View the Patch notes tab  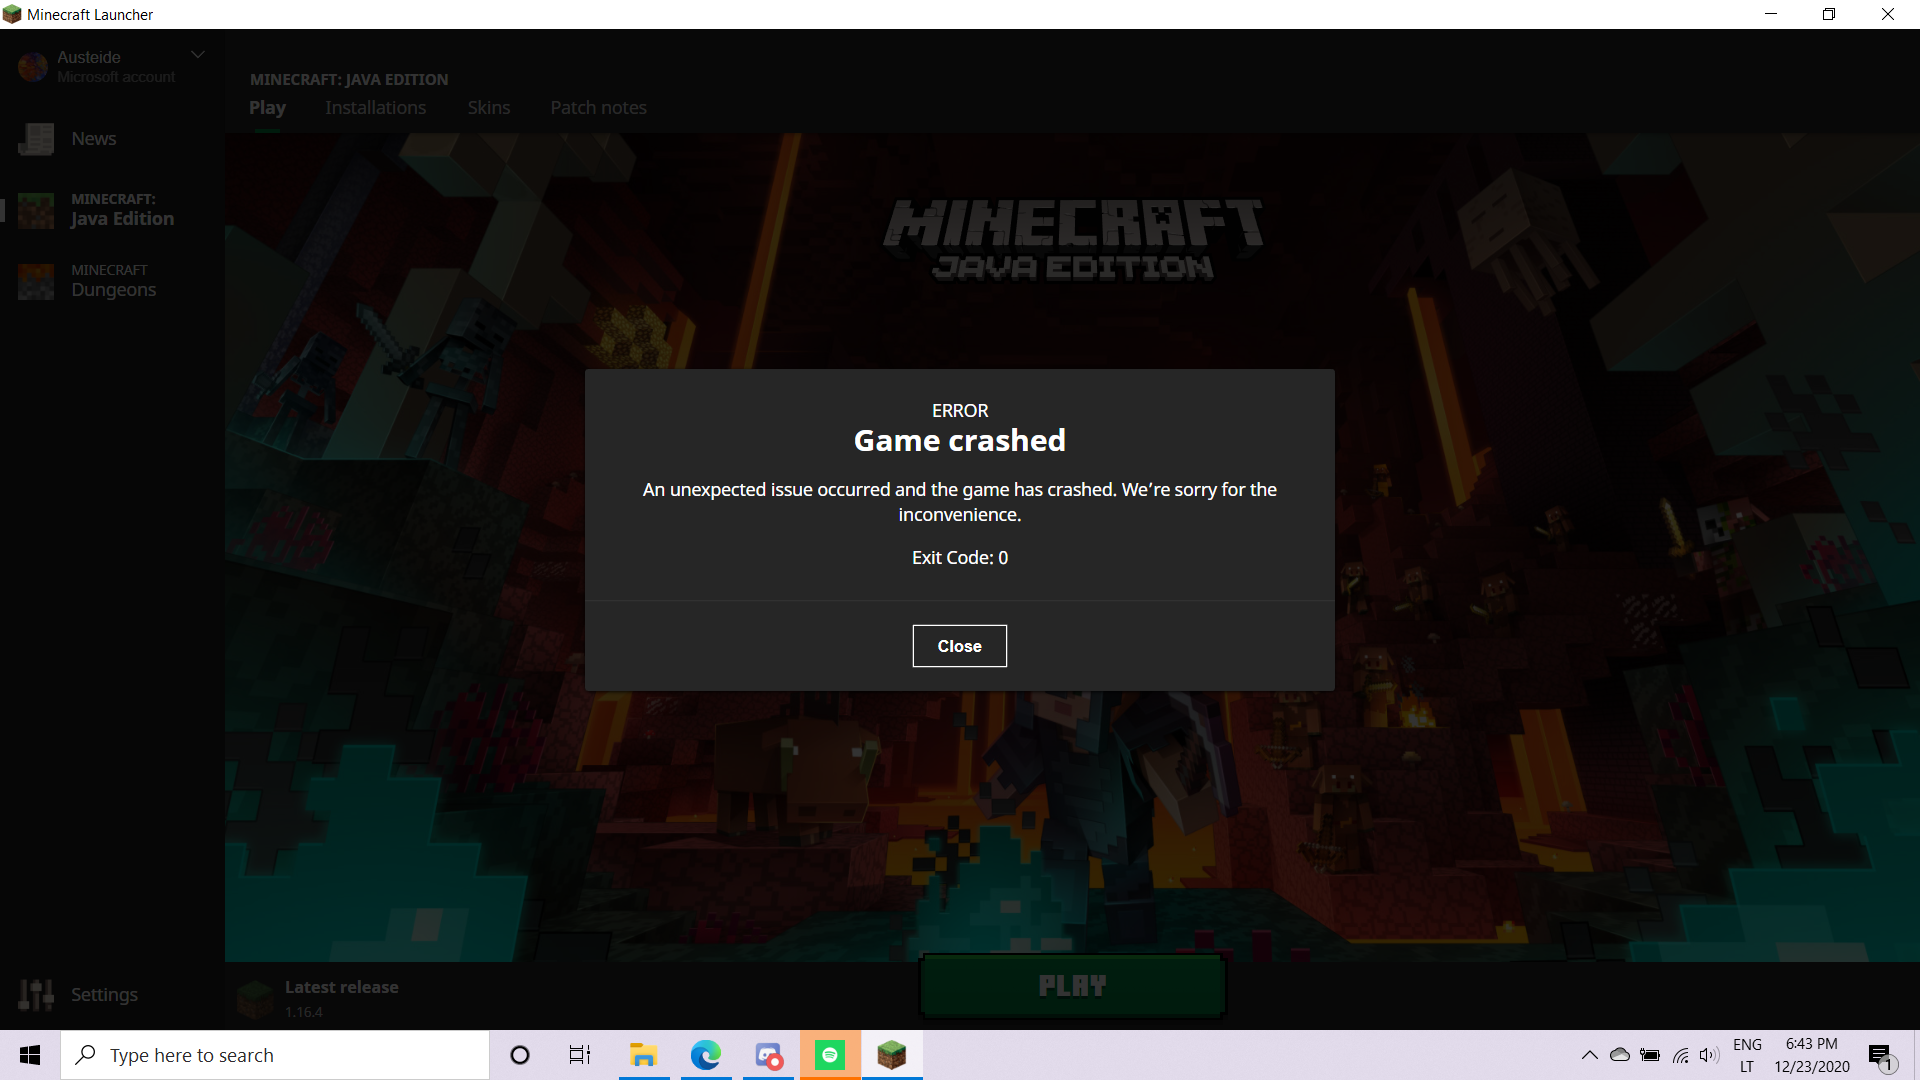tap(598, 108)
